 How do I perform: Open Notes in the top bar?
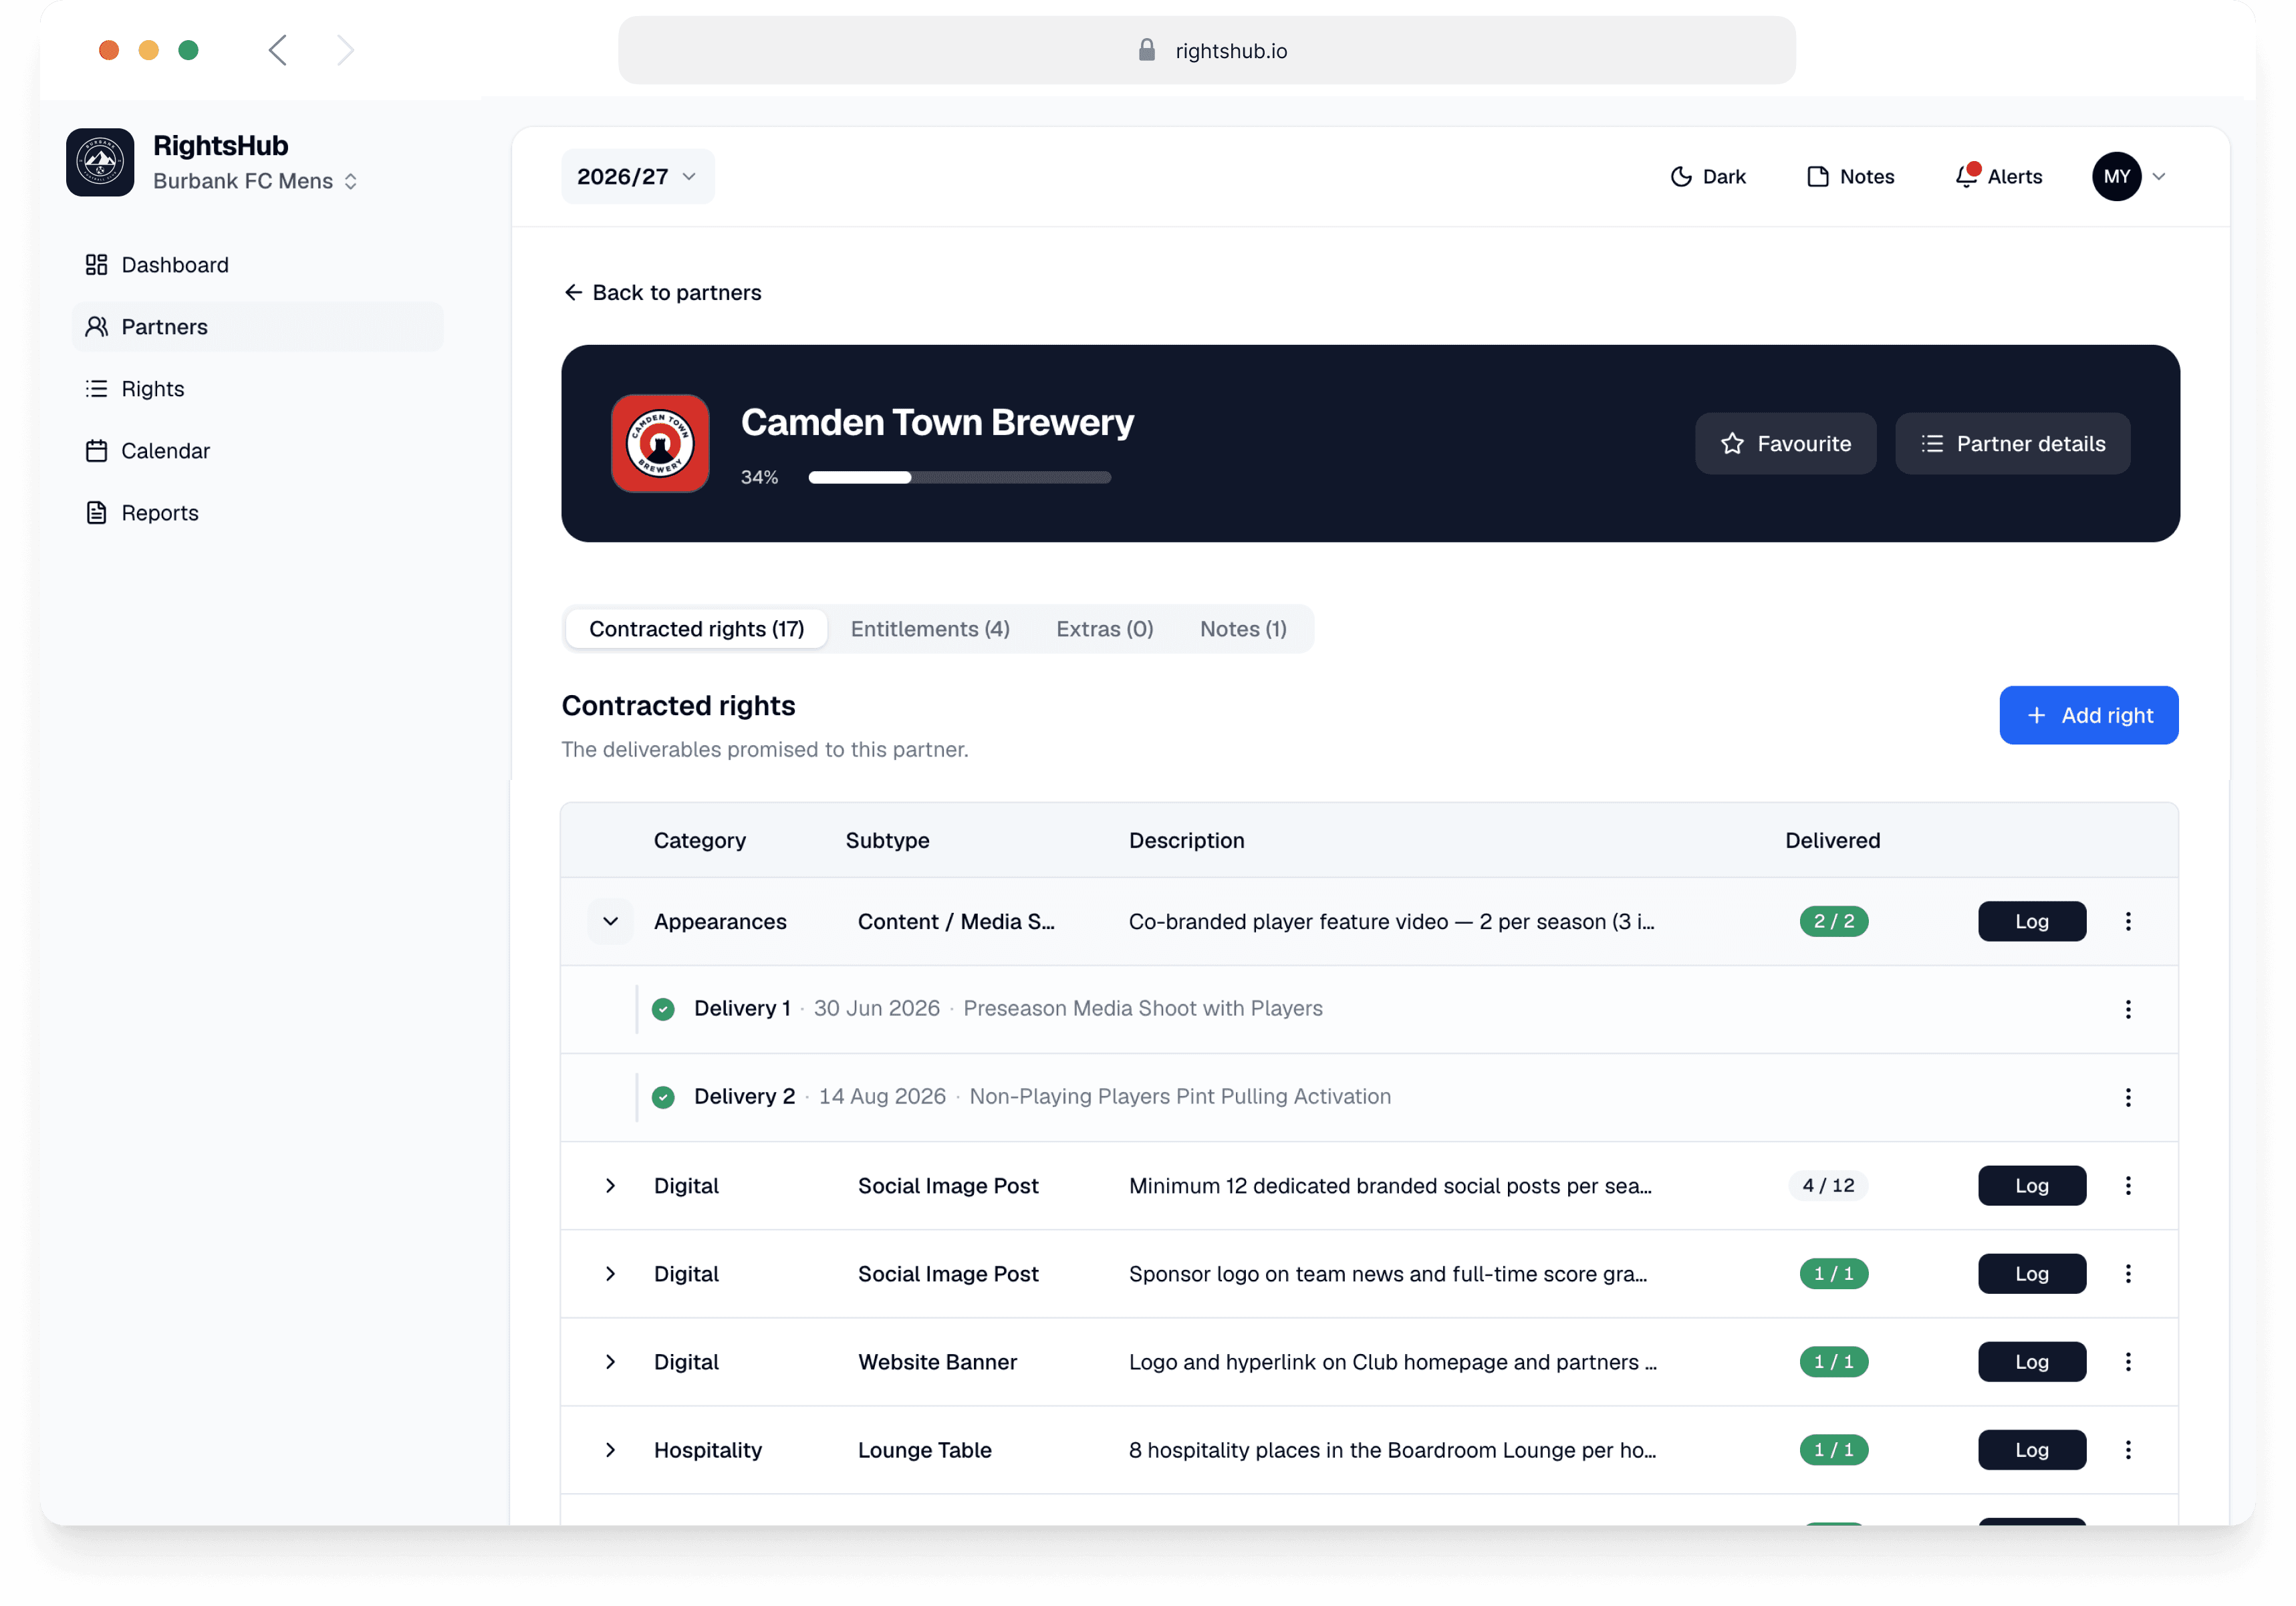1851,176
